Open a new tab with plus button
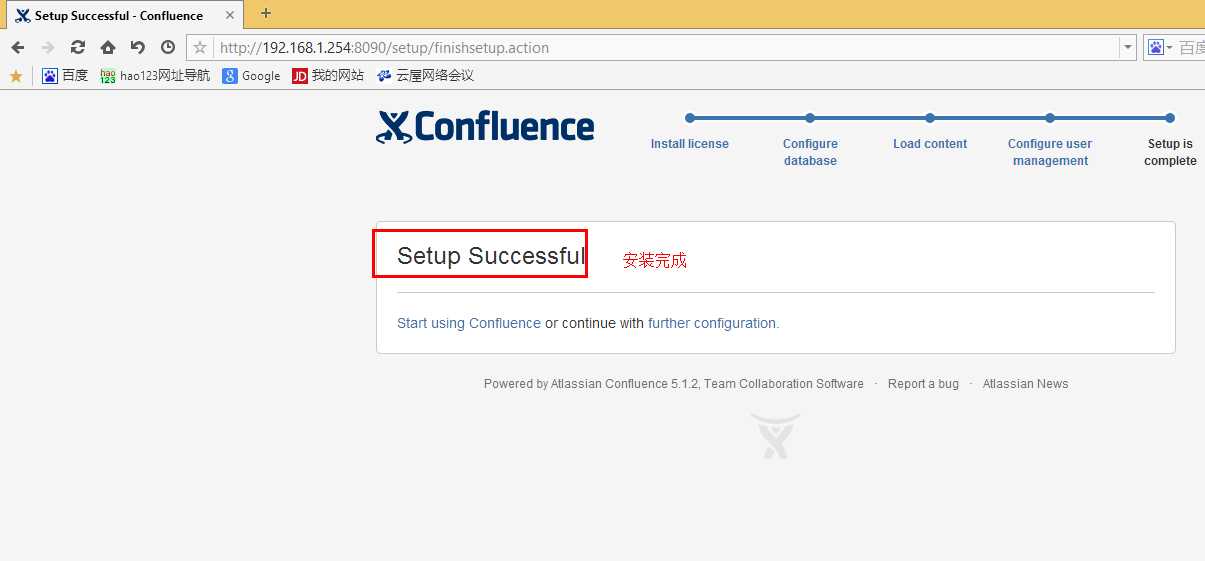 coord(266,13)
